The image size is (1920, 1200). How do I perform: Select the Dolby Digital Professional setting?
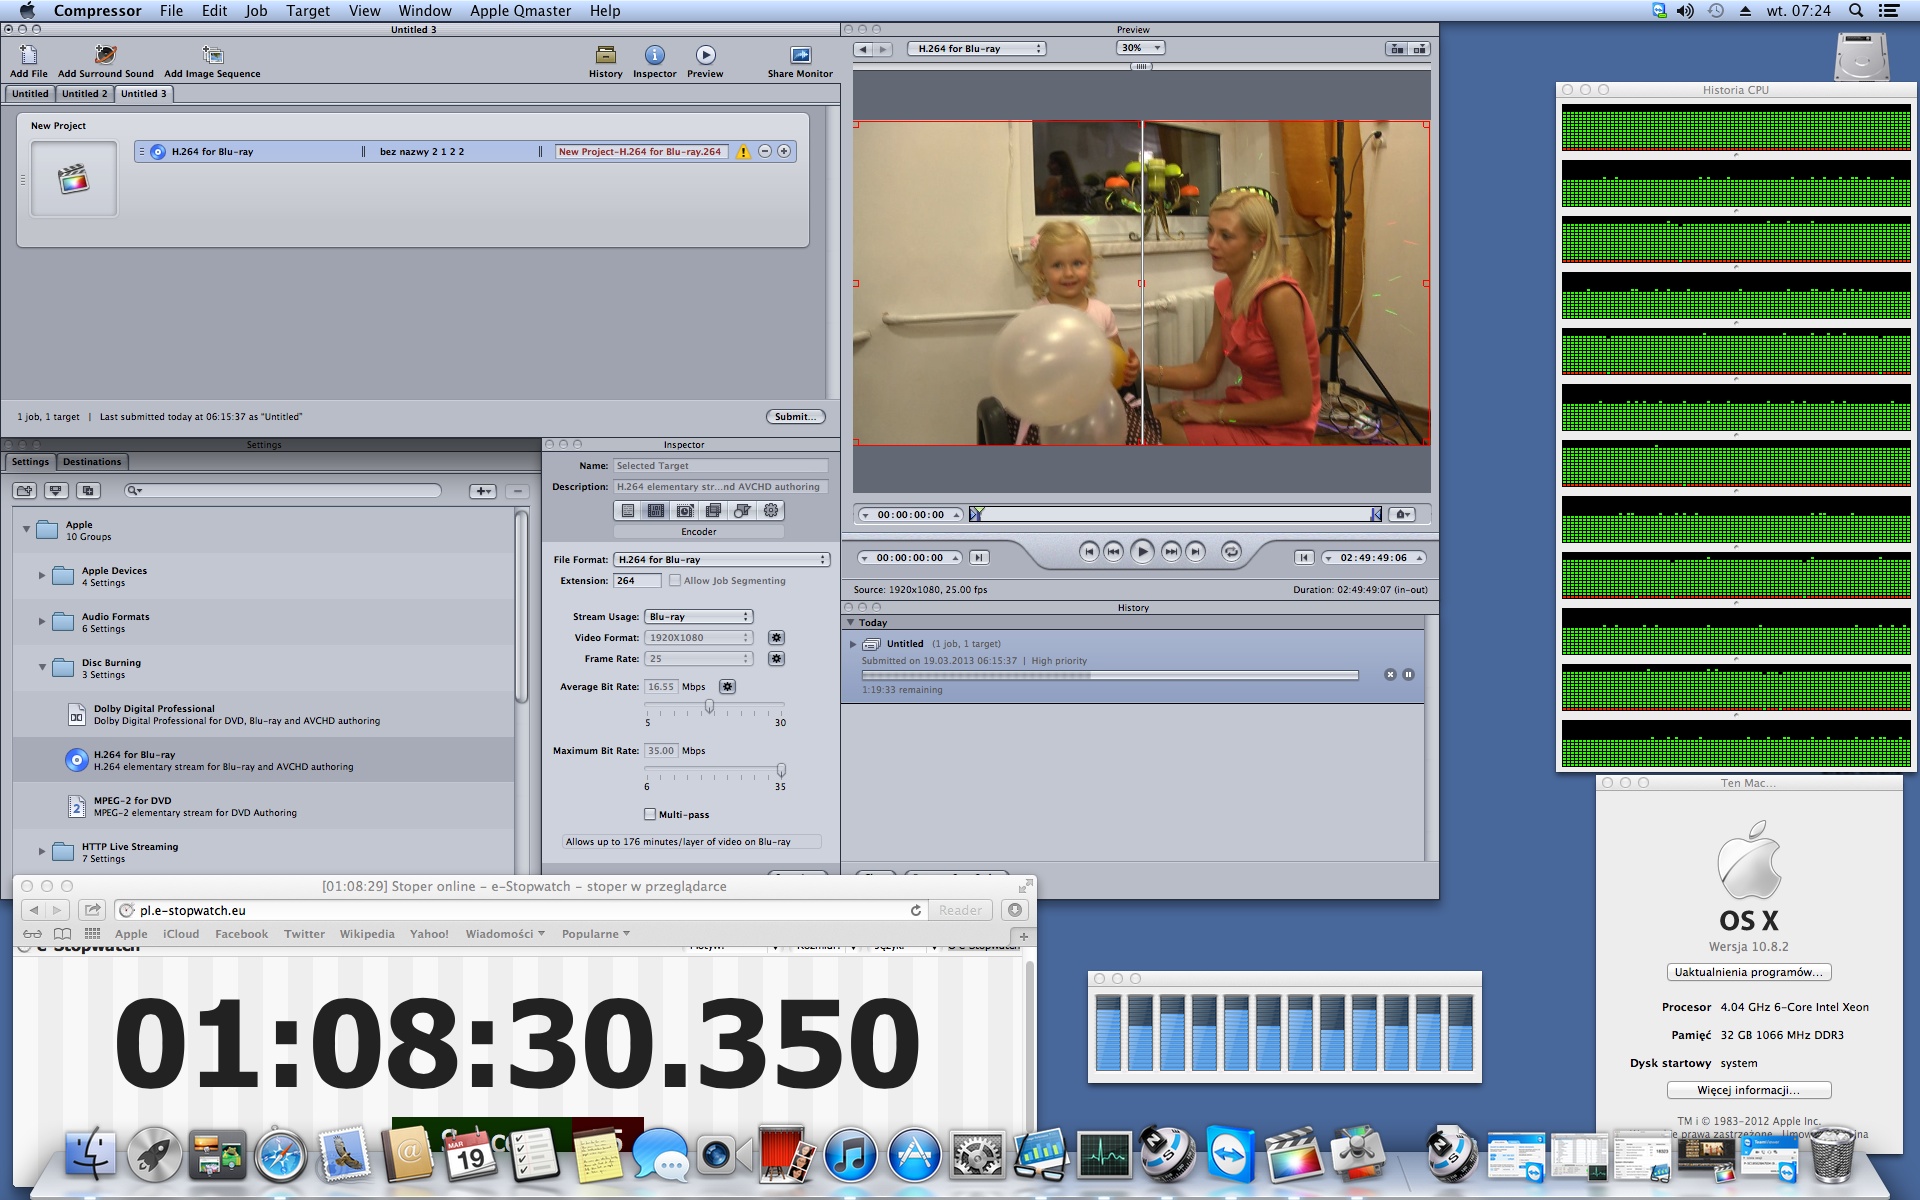tap(264, 714)
